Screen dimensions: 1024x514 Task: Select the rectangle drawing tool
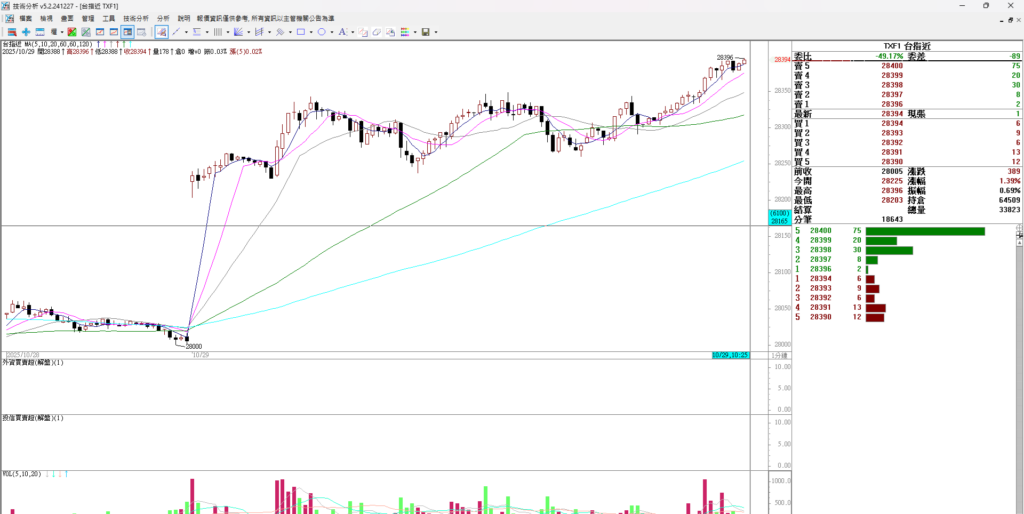(301, 32)
